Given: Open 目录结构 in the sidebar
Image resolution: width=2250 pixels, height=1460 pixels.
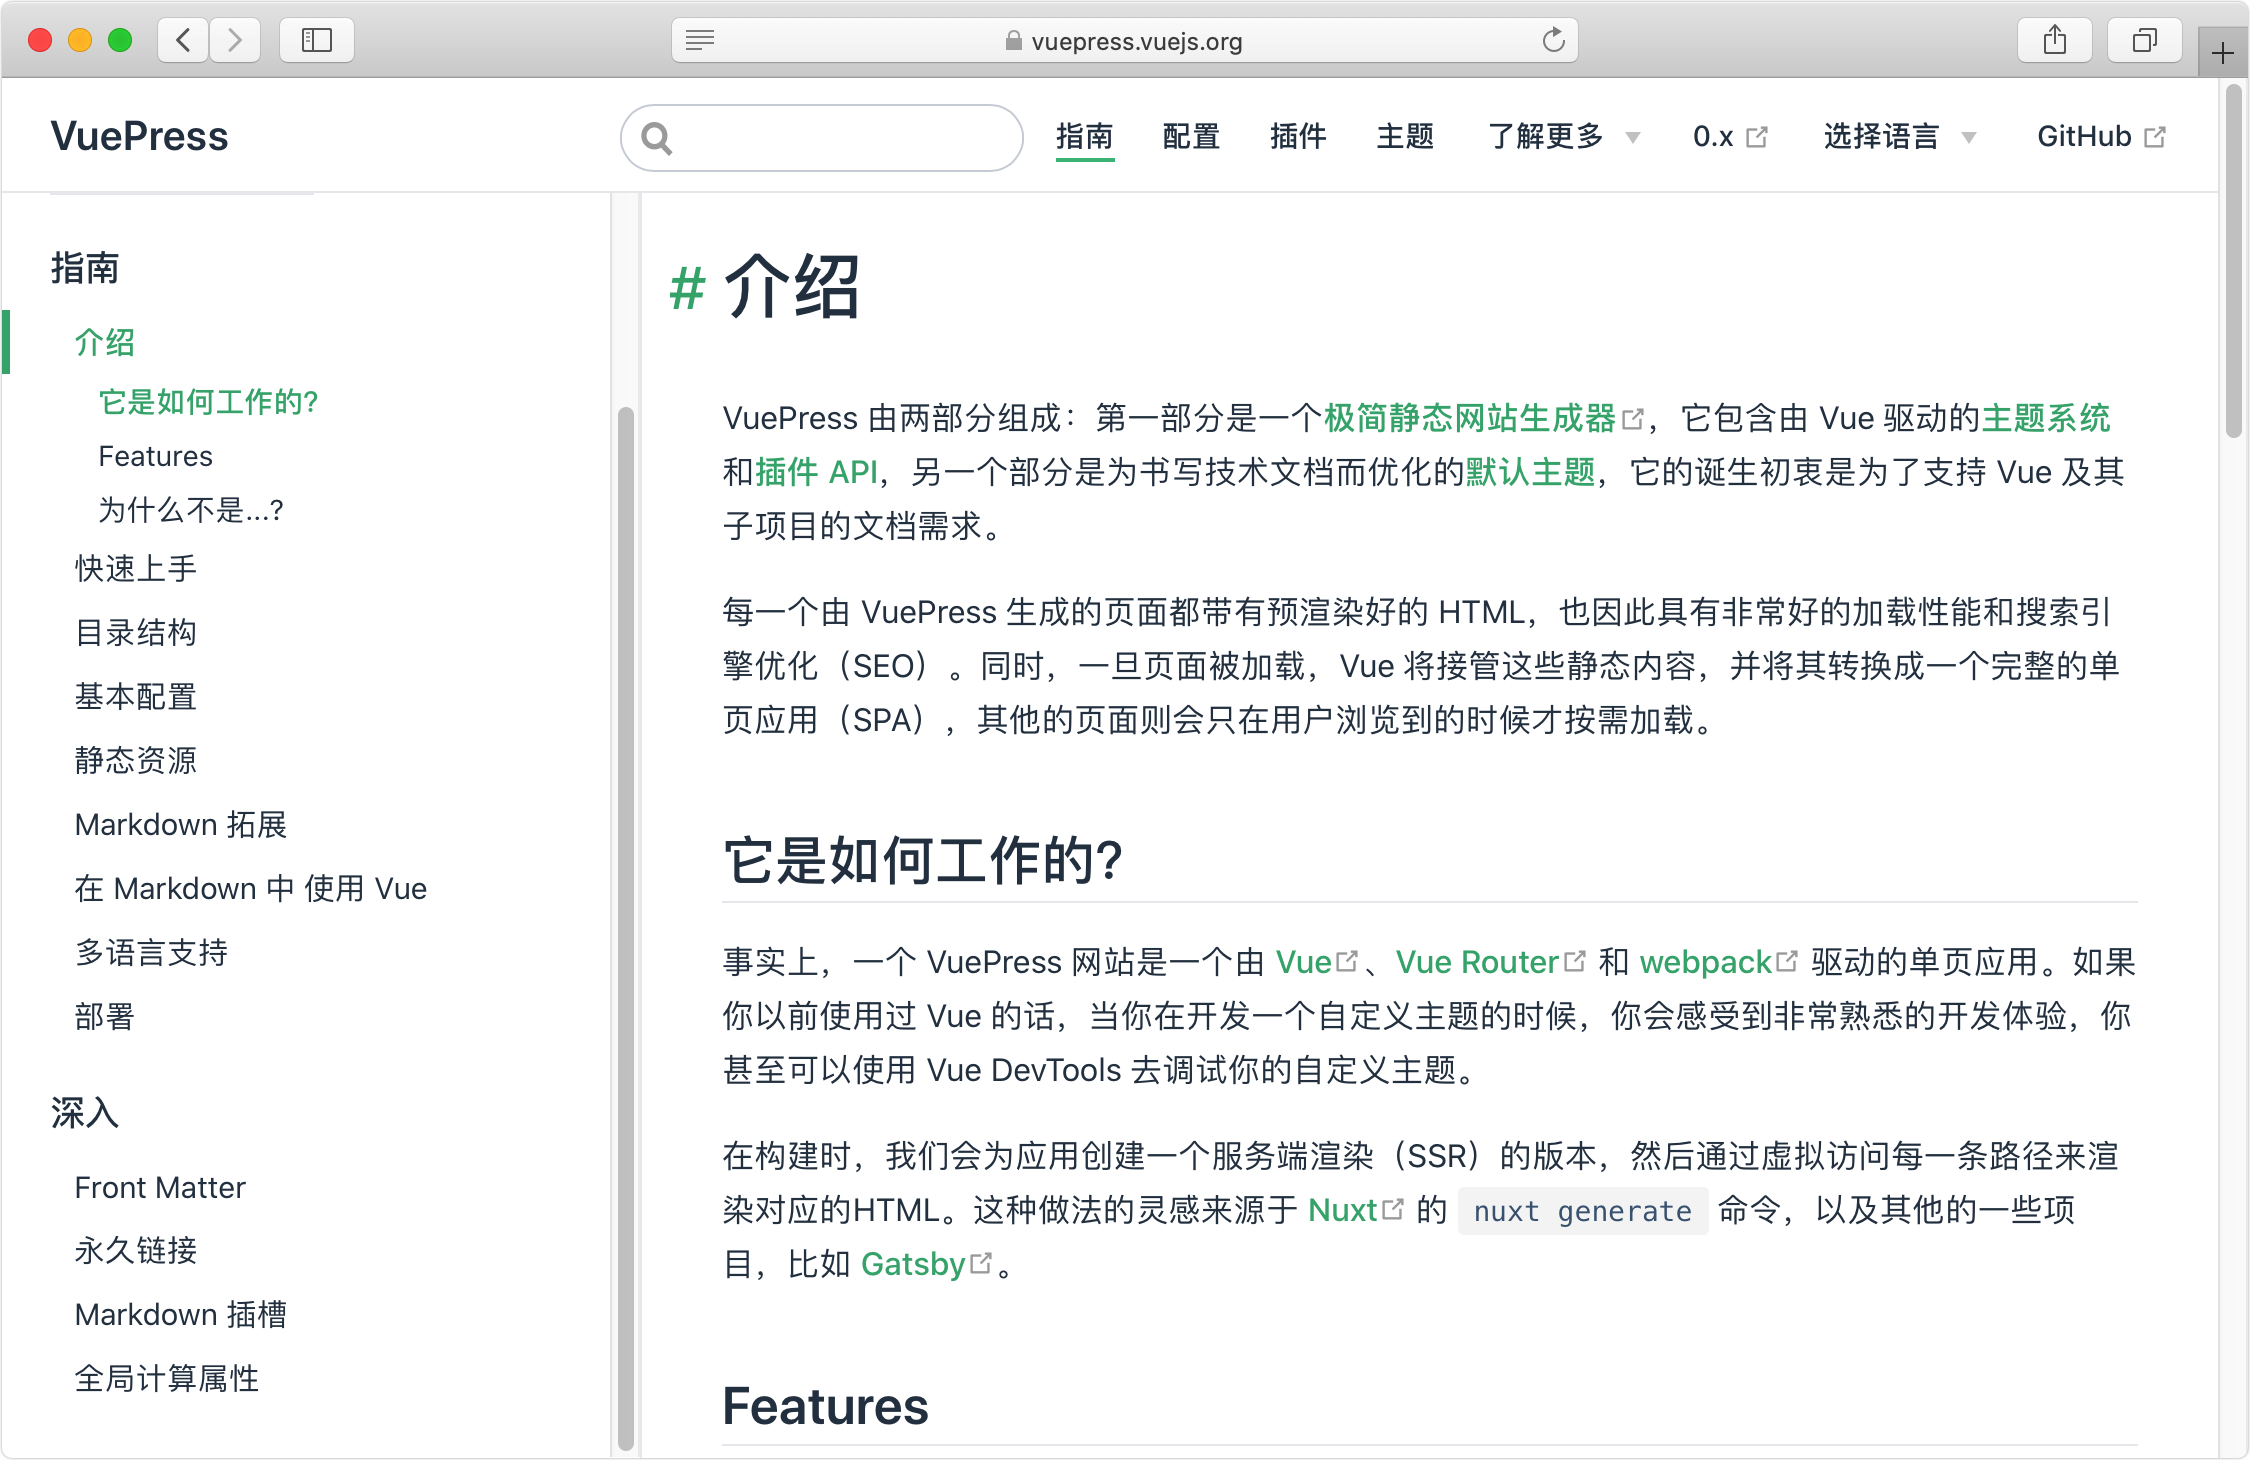Looking at the screenshot, I should pyautogui.click(x=136, y=633).
